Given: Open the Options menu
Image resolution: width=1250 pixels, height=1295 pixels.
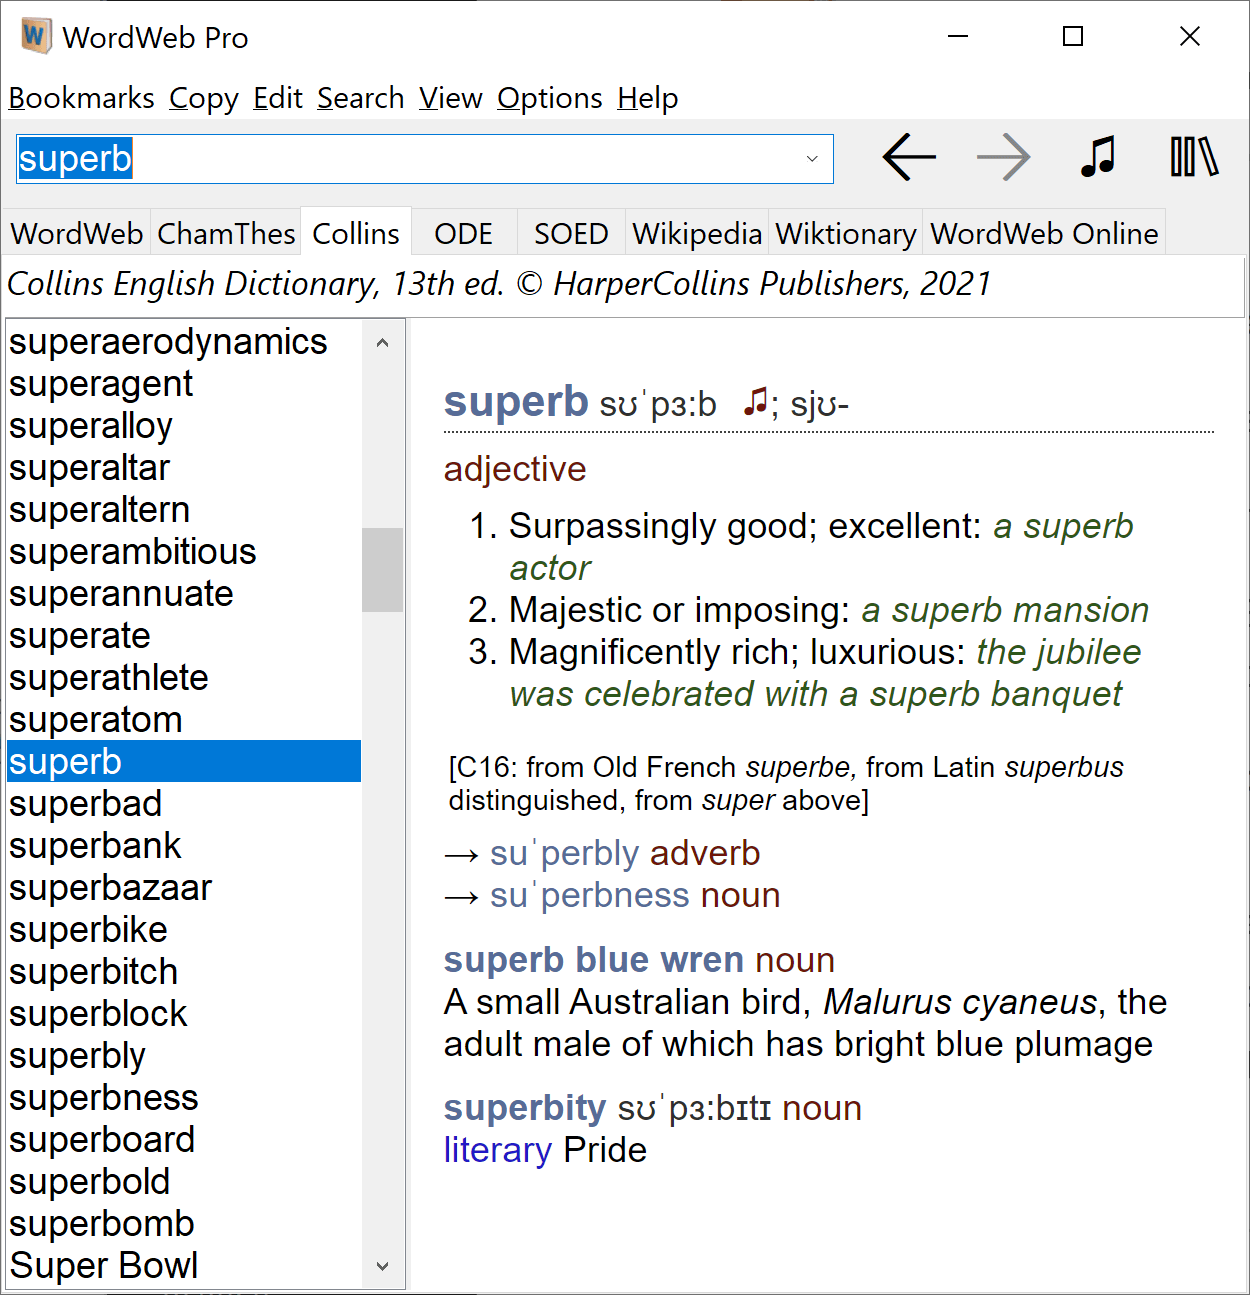Looking at the screenshot, I should [549, 97].
